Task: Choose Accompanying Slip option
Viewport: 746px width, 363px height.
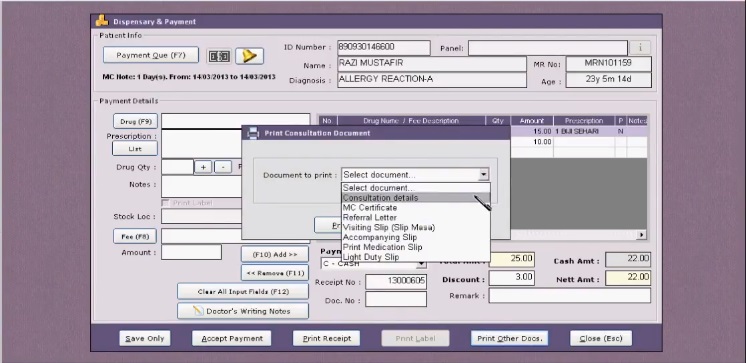Action: [416, 237]
